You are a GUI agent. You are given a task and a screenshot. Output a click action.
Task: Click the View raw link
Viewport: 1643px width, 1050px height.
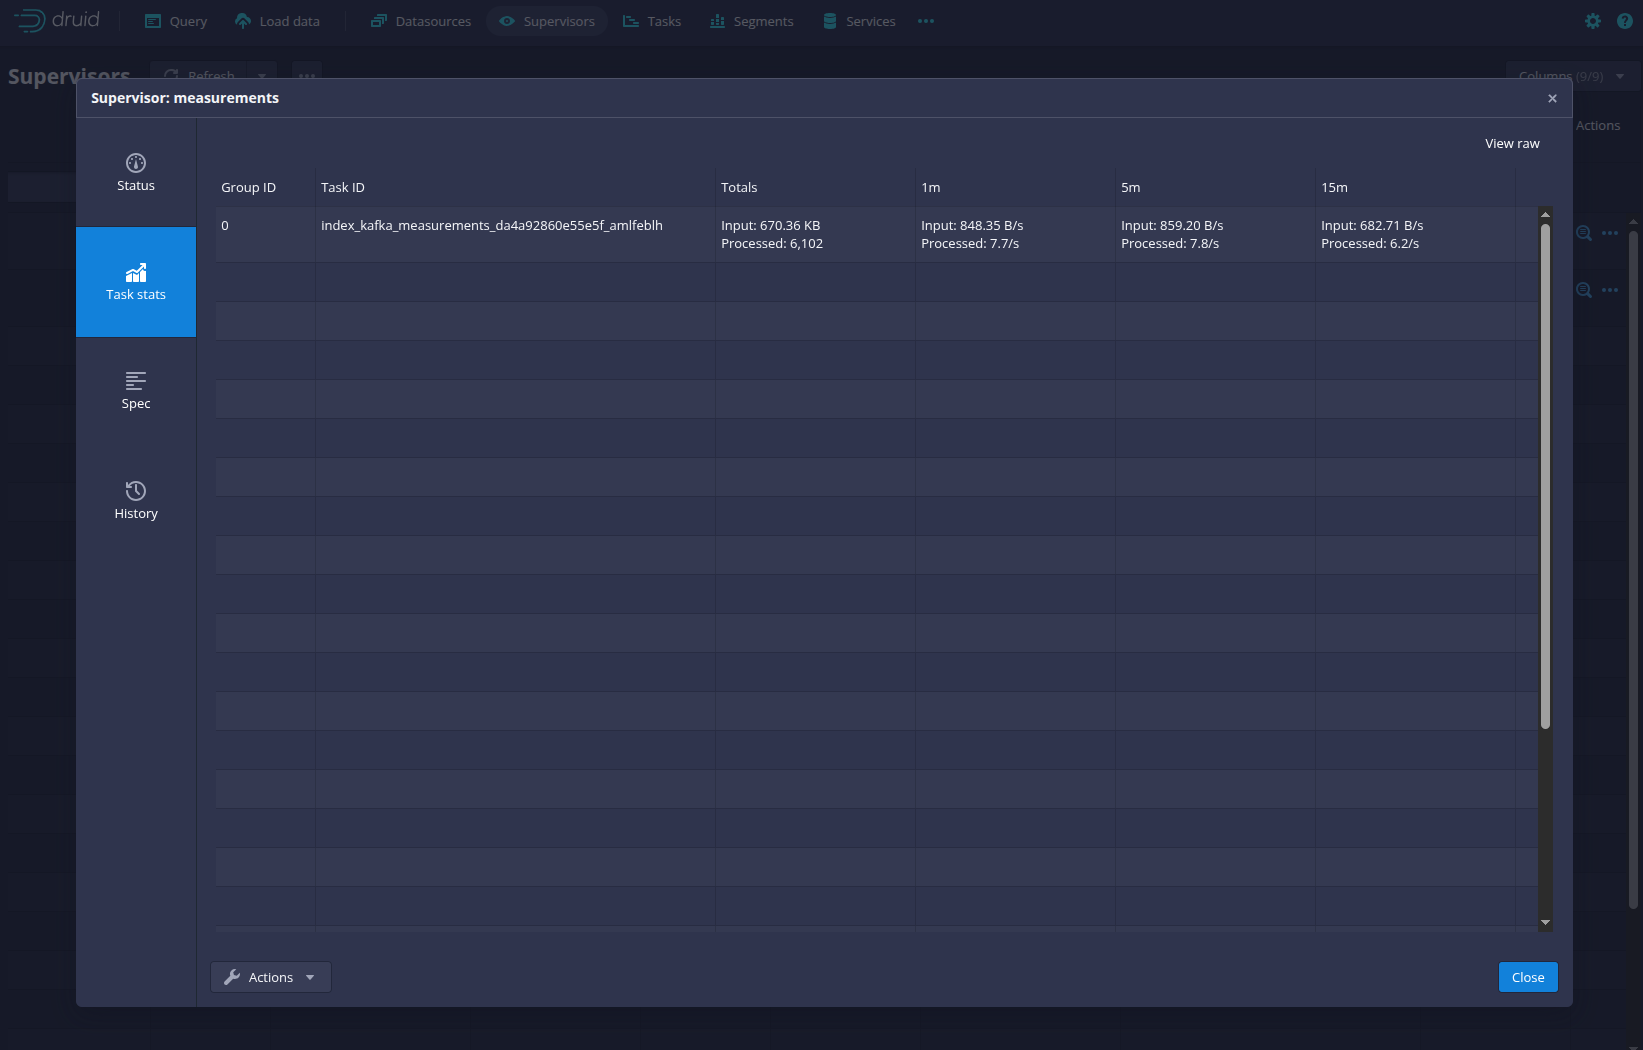[1511, 144]
